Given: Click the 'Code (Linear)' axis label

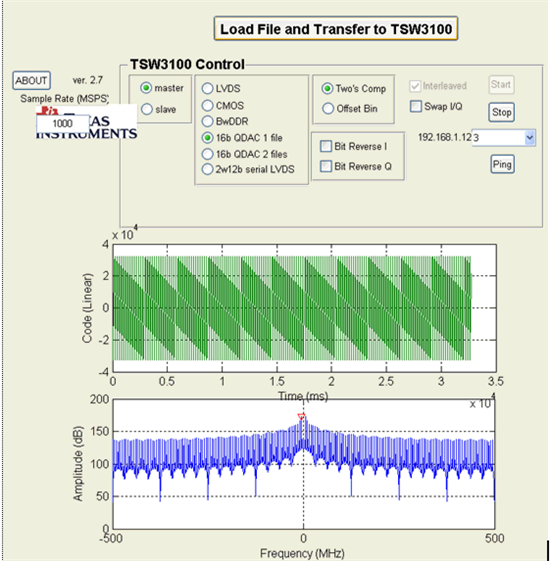Looking at the screenshot, I should click(87, 308).
